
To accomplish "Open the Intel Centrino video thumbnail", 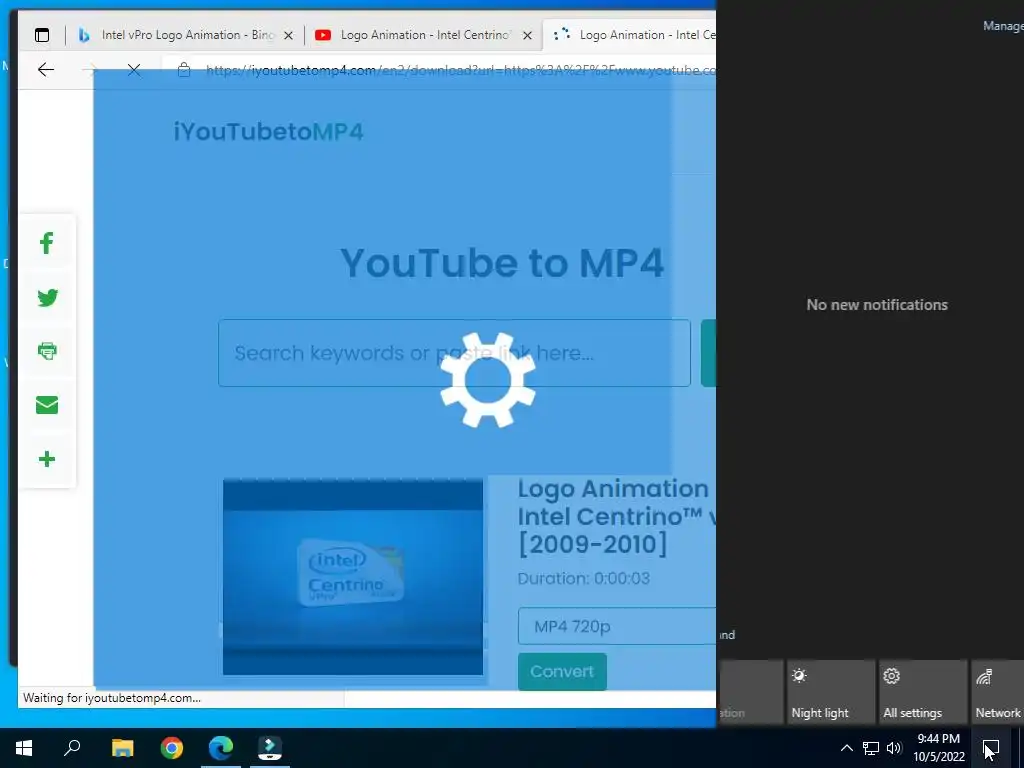I will [x=353, y=577].
